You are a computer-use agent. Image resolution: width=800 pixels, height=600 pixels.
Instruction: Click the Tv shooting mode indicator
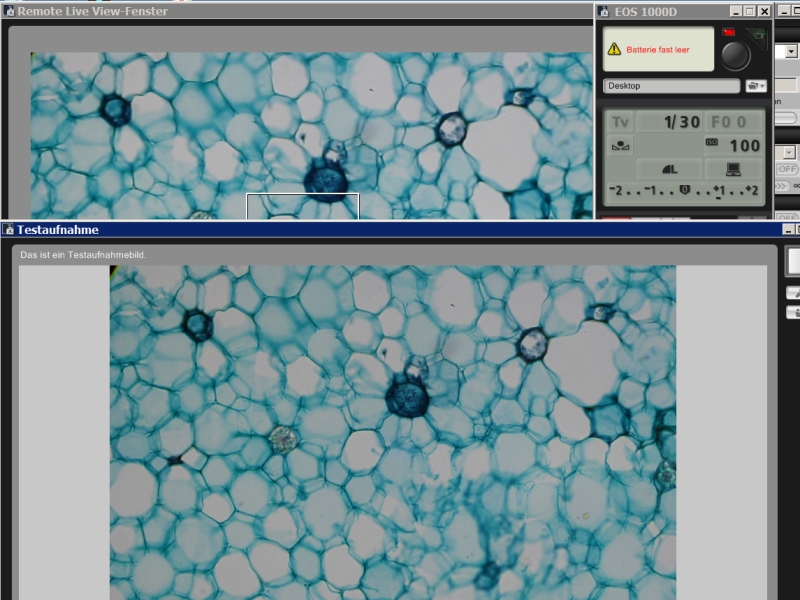[620, 122]
